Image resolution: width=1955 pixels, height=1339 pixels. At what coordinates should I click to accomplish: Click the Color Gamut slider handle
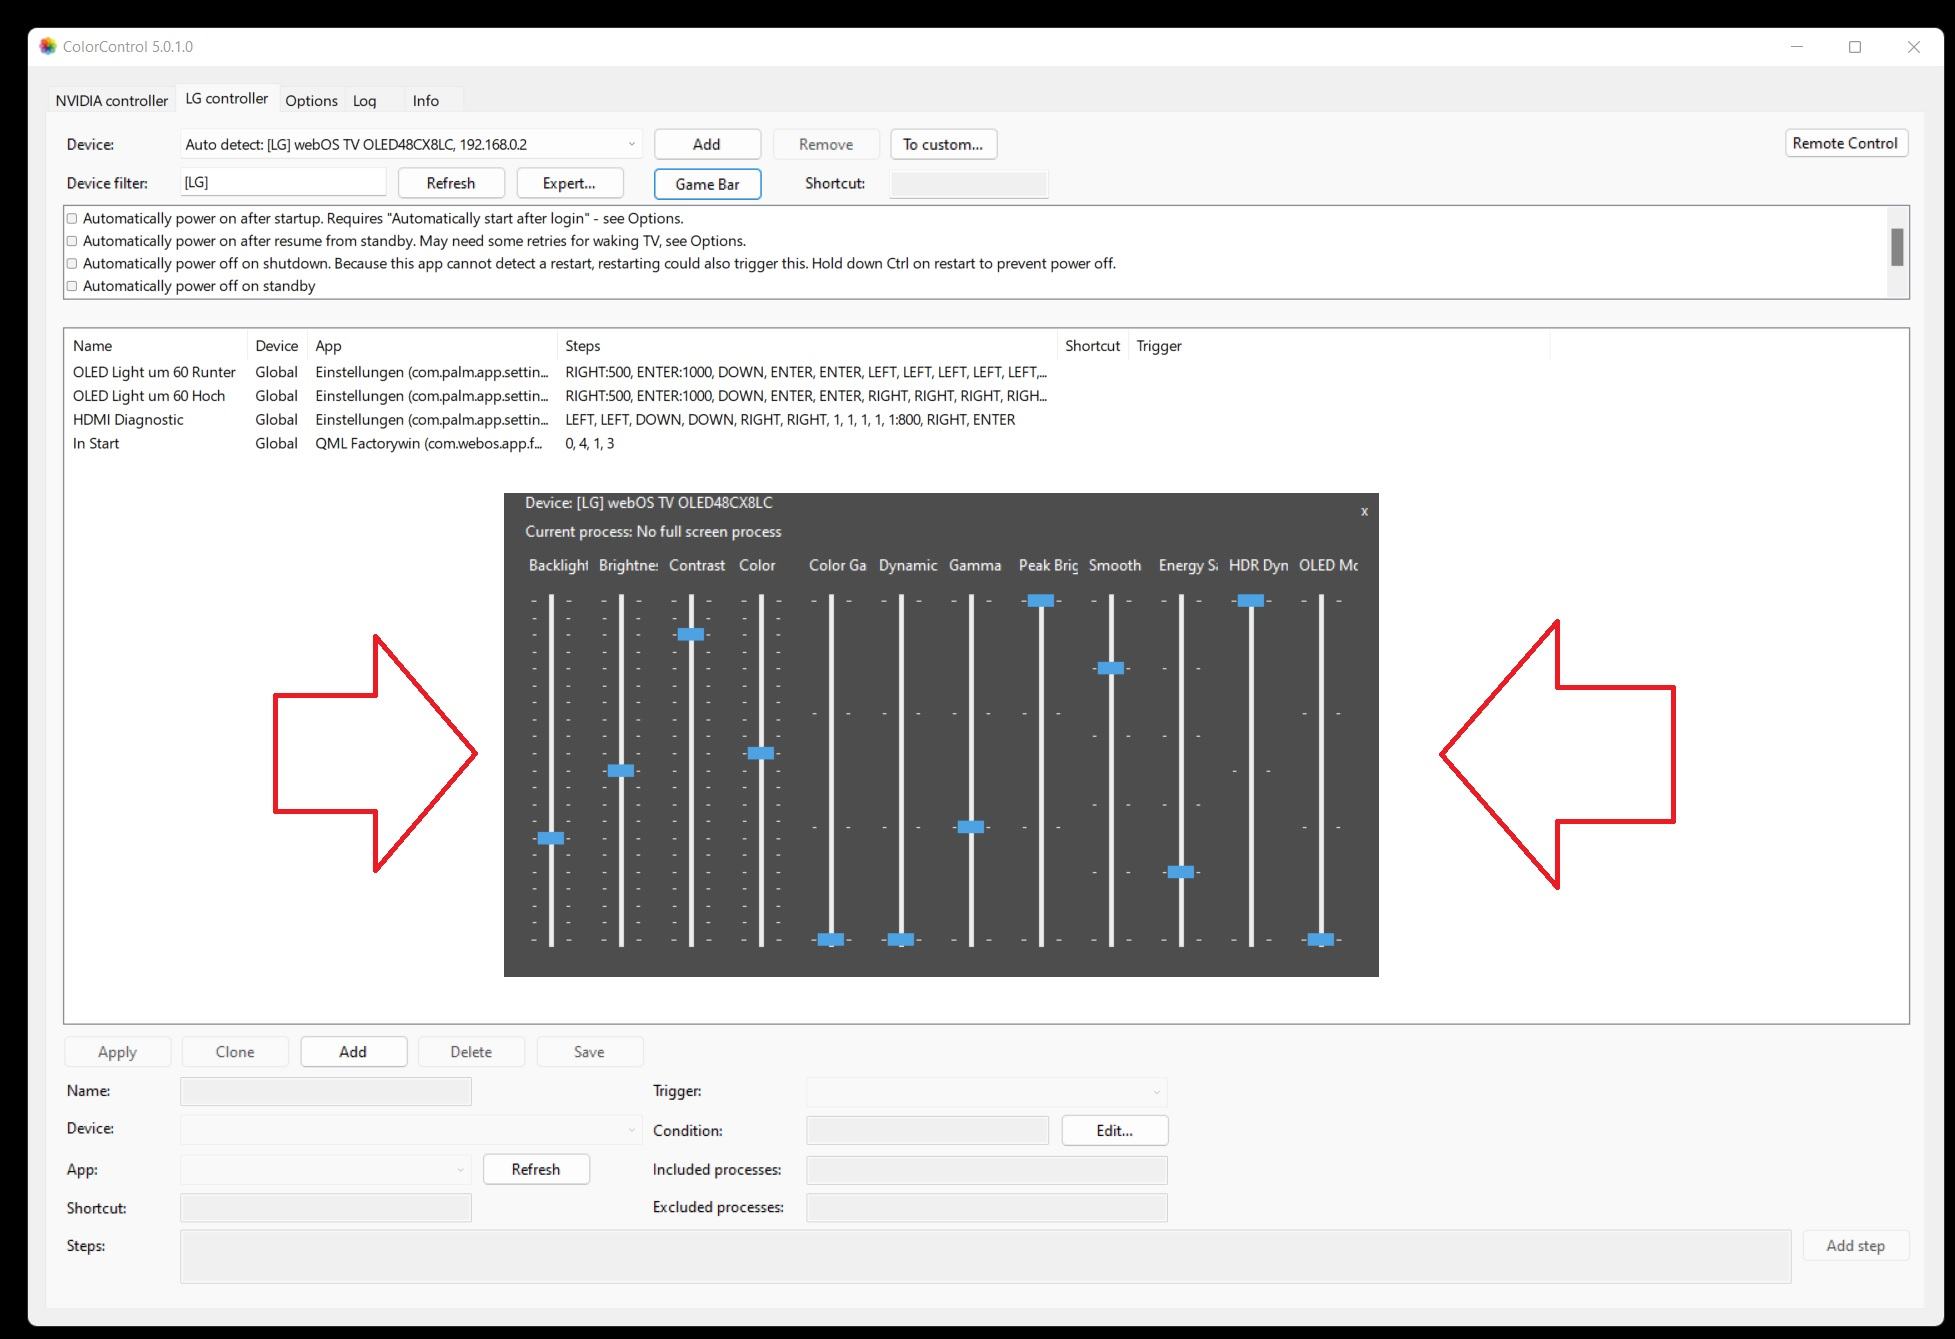pos(831,939)
